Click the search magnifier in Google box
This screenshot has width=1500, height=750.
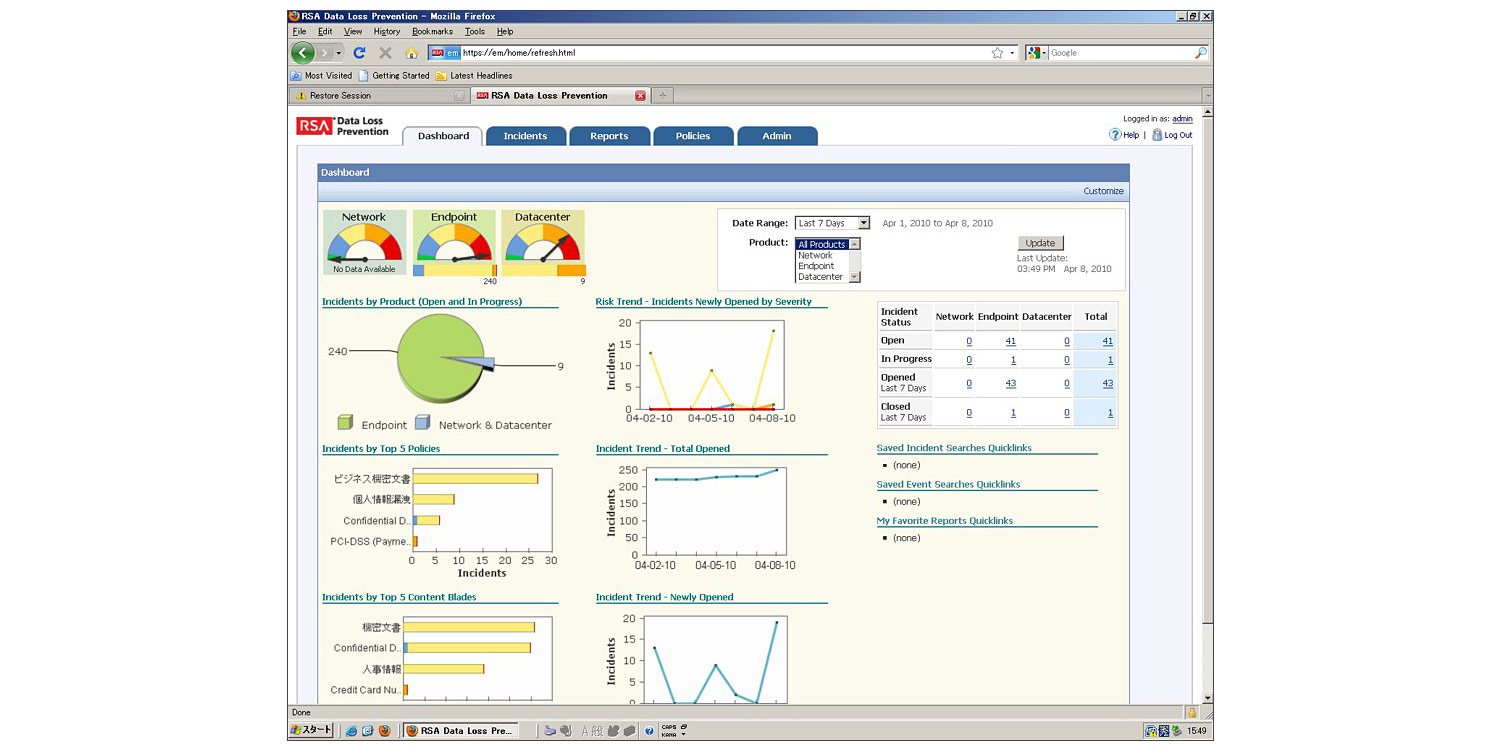point(1201,53)
